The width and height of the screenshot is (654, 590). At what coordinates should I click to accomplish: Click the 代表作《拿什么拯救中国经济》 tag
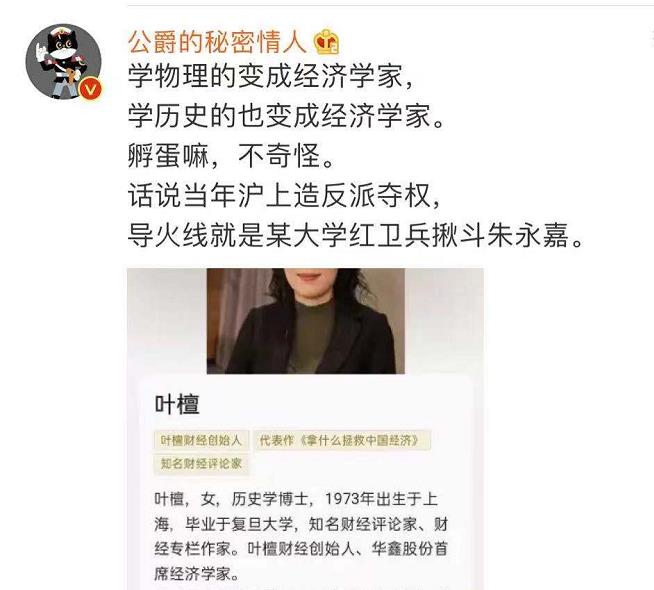pos(342,440)
